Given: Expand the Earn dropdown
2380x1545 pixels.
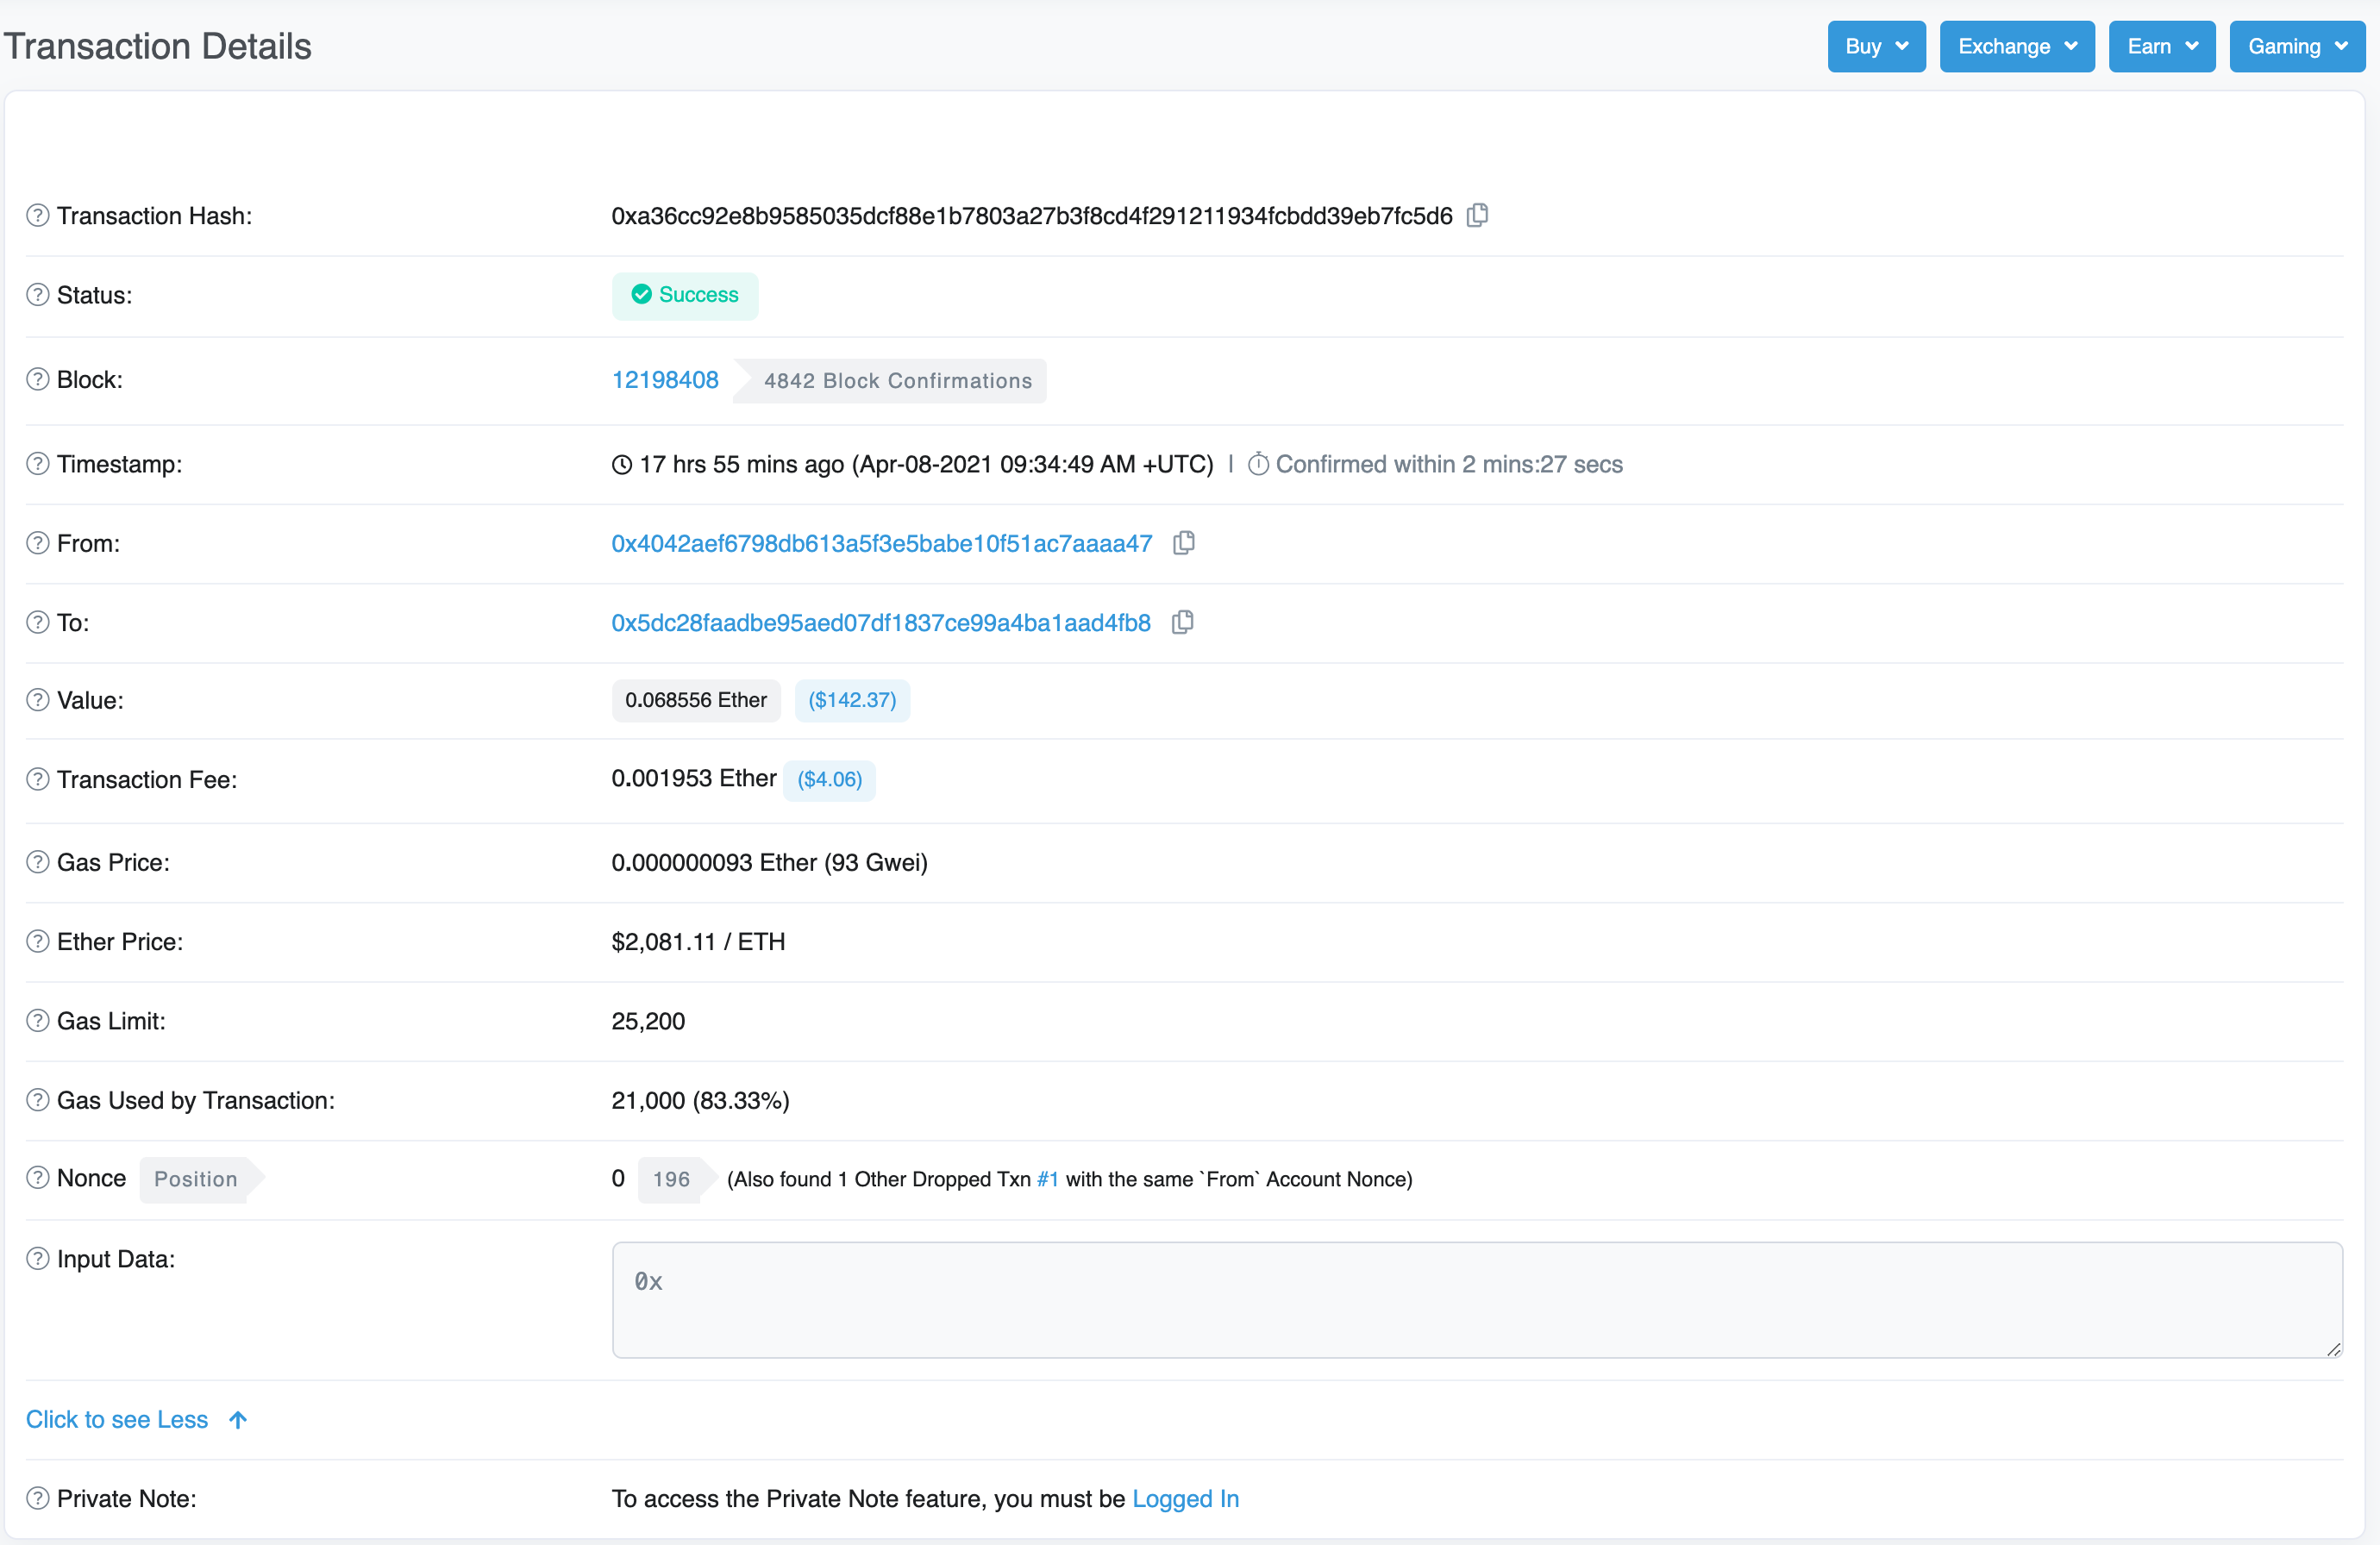Looking at the screenshot, I should click(x=2161, y=46).
